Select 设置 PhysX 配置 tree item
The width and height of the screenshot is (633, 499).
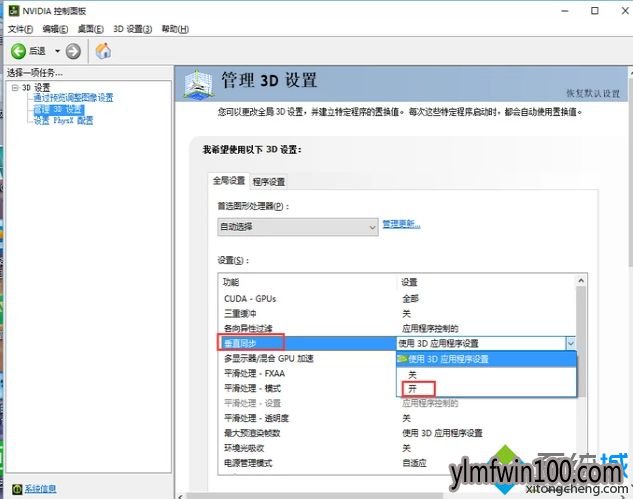63,121
